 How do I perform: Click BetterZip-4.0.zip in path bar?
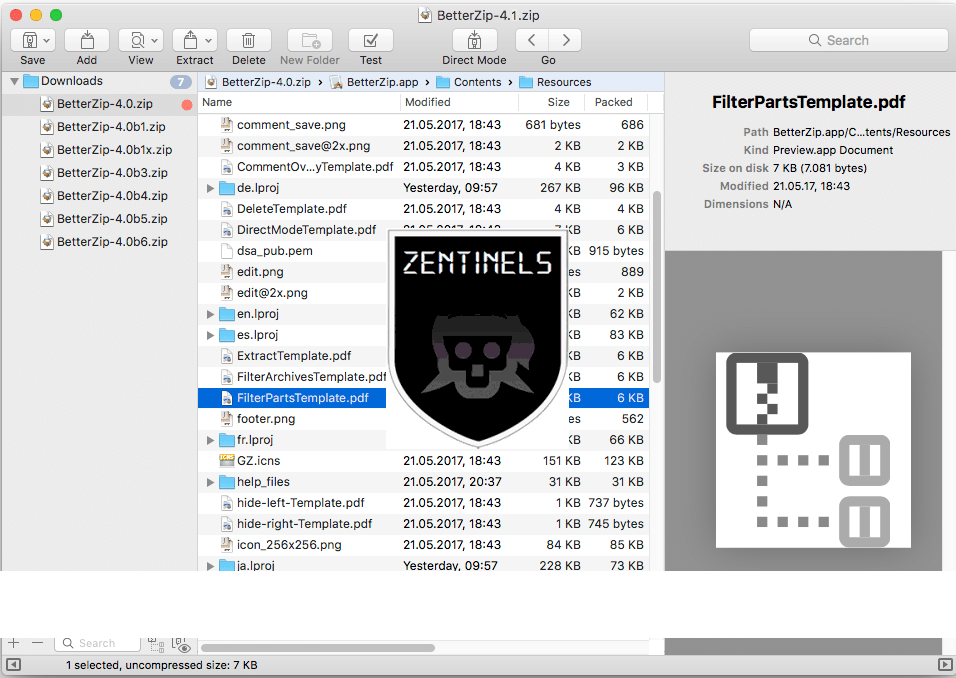pyautogui.click(x=258, y=82)
